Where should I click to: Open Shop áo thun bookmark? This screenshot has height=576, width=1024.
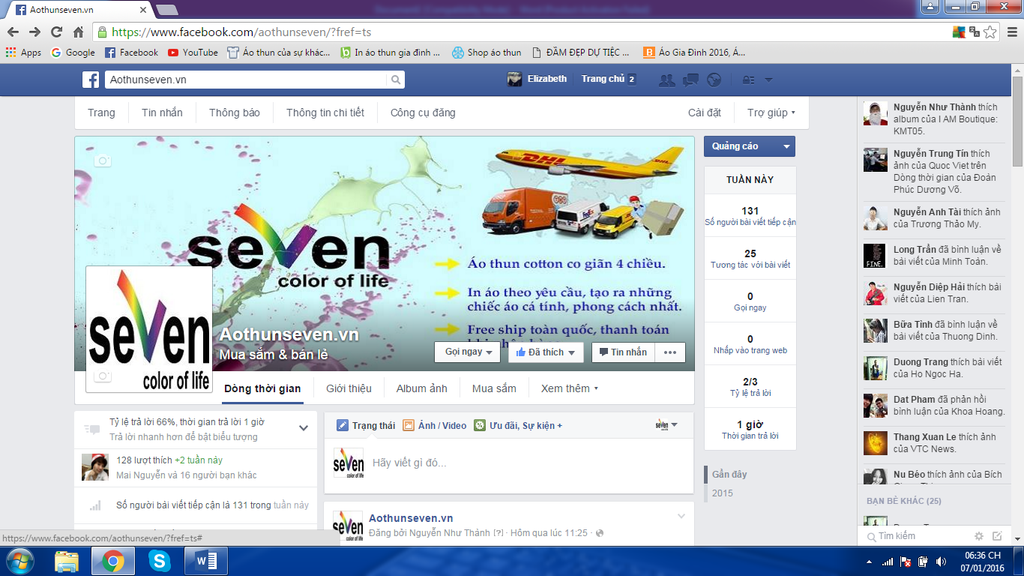487,52
